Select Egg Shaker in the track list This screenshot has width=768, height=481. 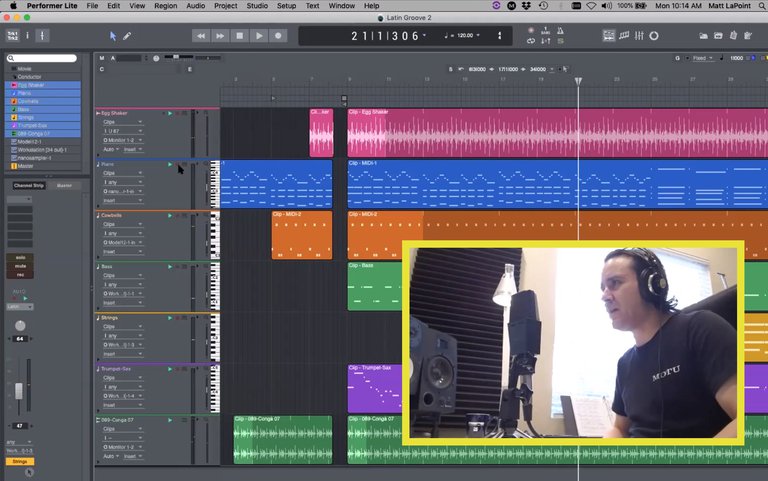43,85
